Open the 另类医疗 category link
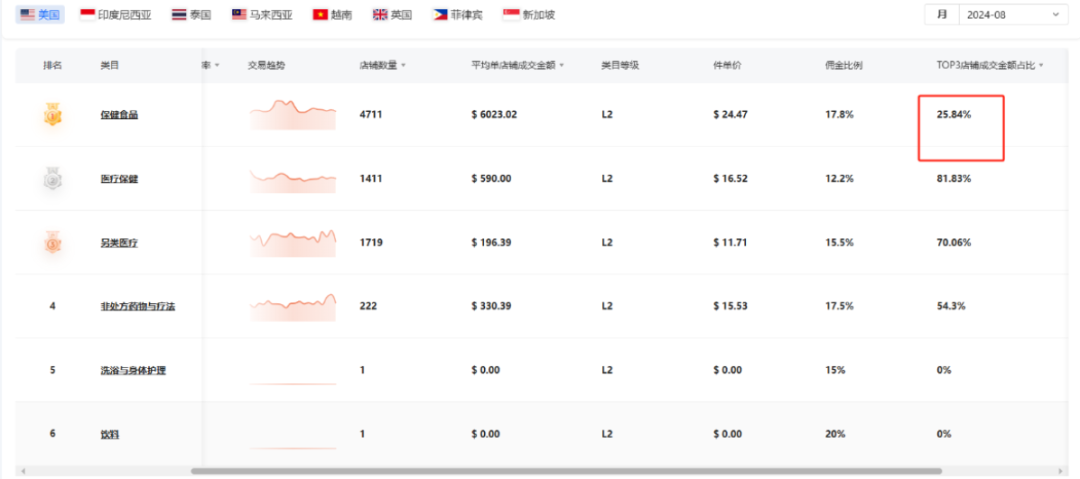1080x479 pixels. point(119,243)
